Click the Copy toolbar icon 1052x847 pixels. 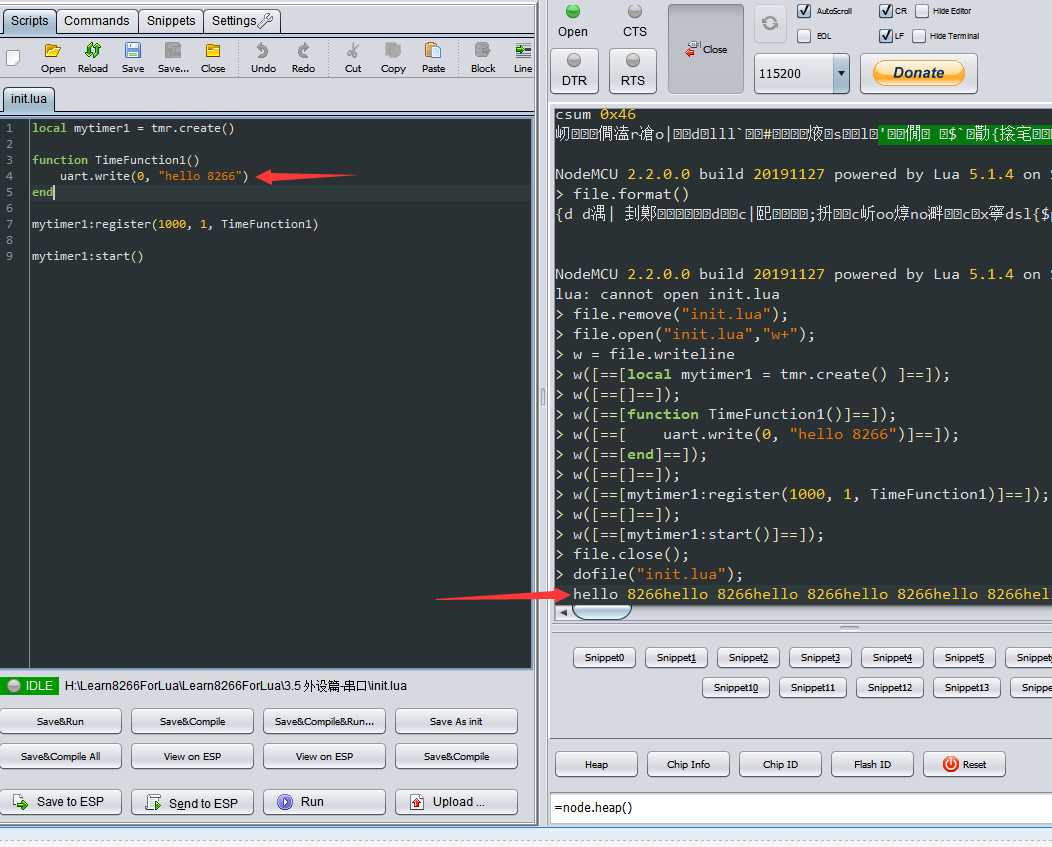pos(393,58)
